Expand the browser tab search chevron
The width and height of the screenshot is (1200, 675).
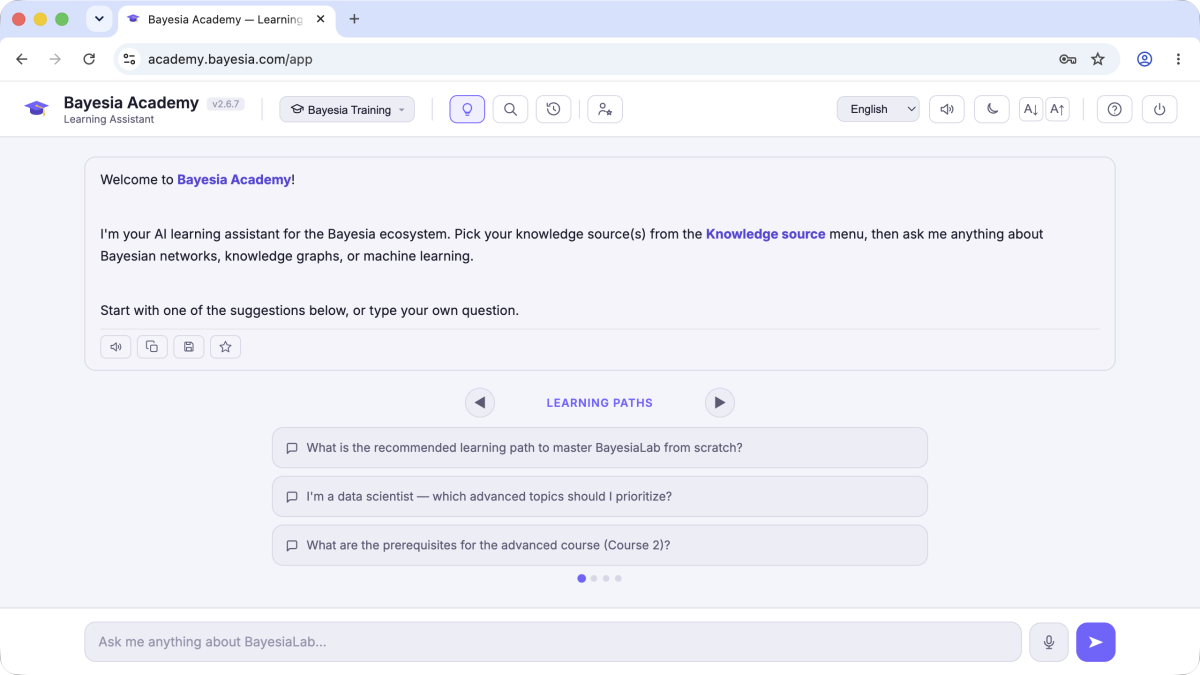pyautogui.click(x=99, y=19)
